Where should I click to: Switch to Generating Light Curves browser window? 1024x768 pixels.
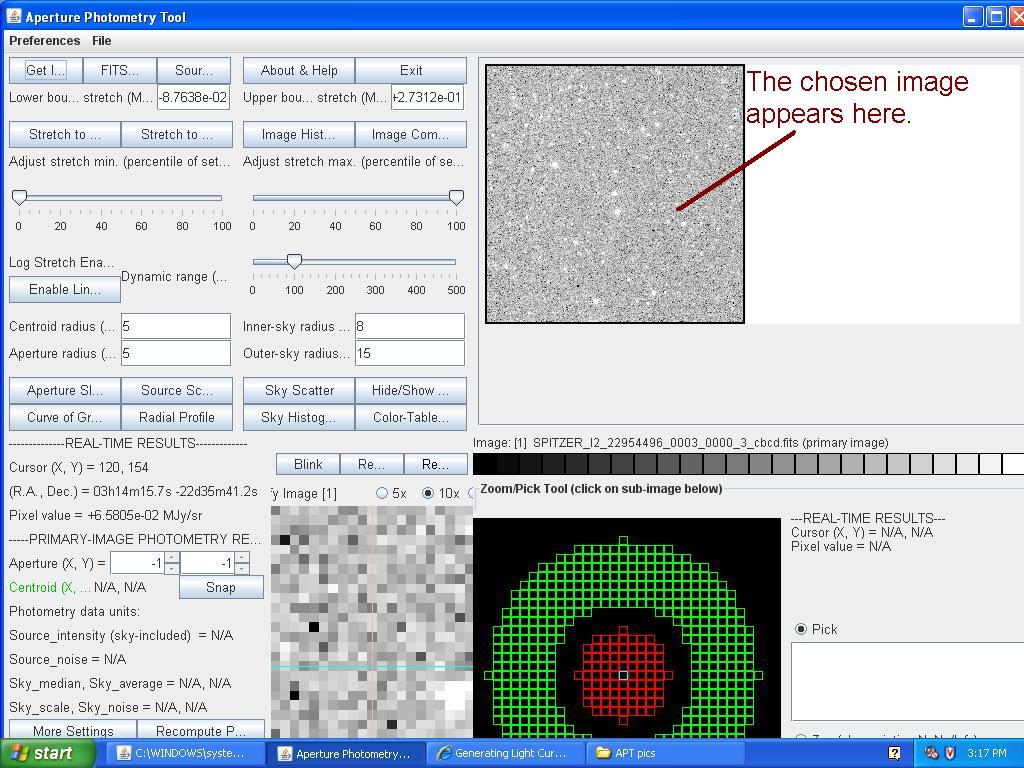503,753
